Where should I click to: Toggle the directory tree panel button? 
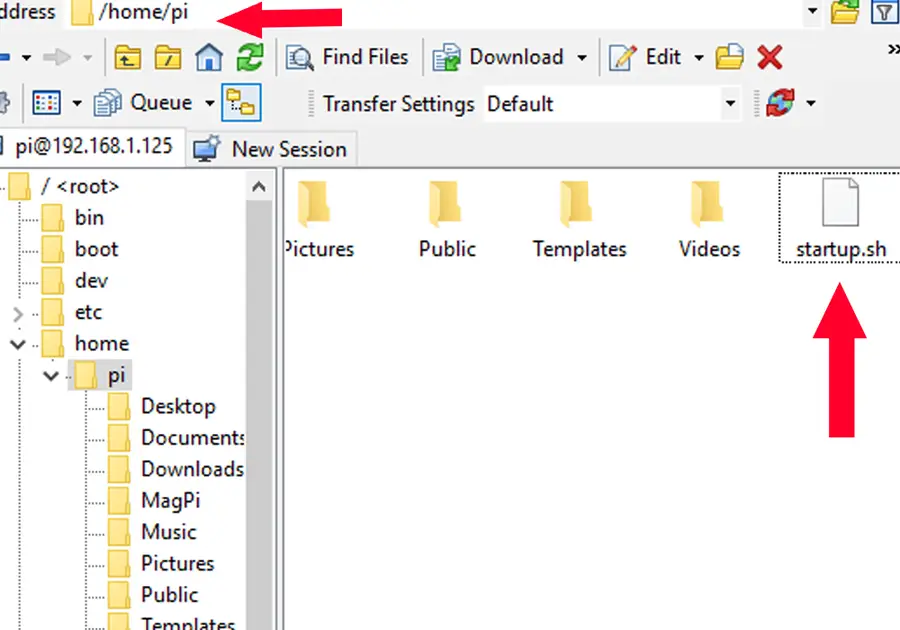(x=241, y=103)
